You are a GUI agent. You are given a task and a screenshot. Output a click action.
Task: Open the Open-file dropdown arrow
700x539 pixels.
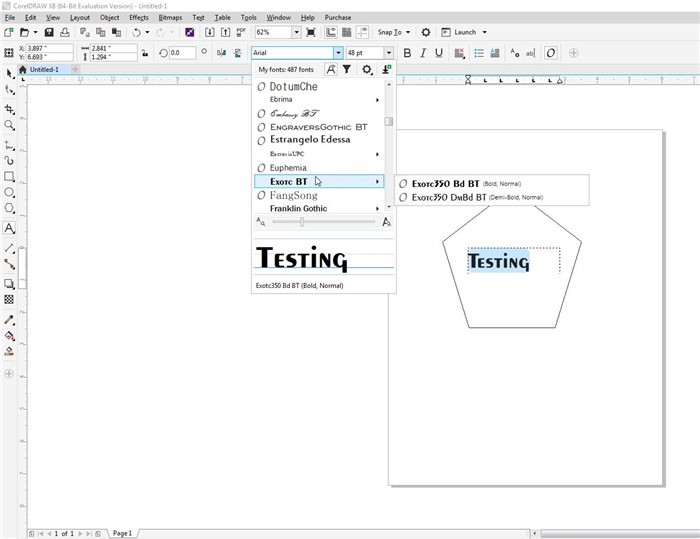35,32
